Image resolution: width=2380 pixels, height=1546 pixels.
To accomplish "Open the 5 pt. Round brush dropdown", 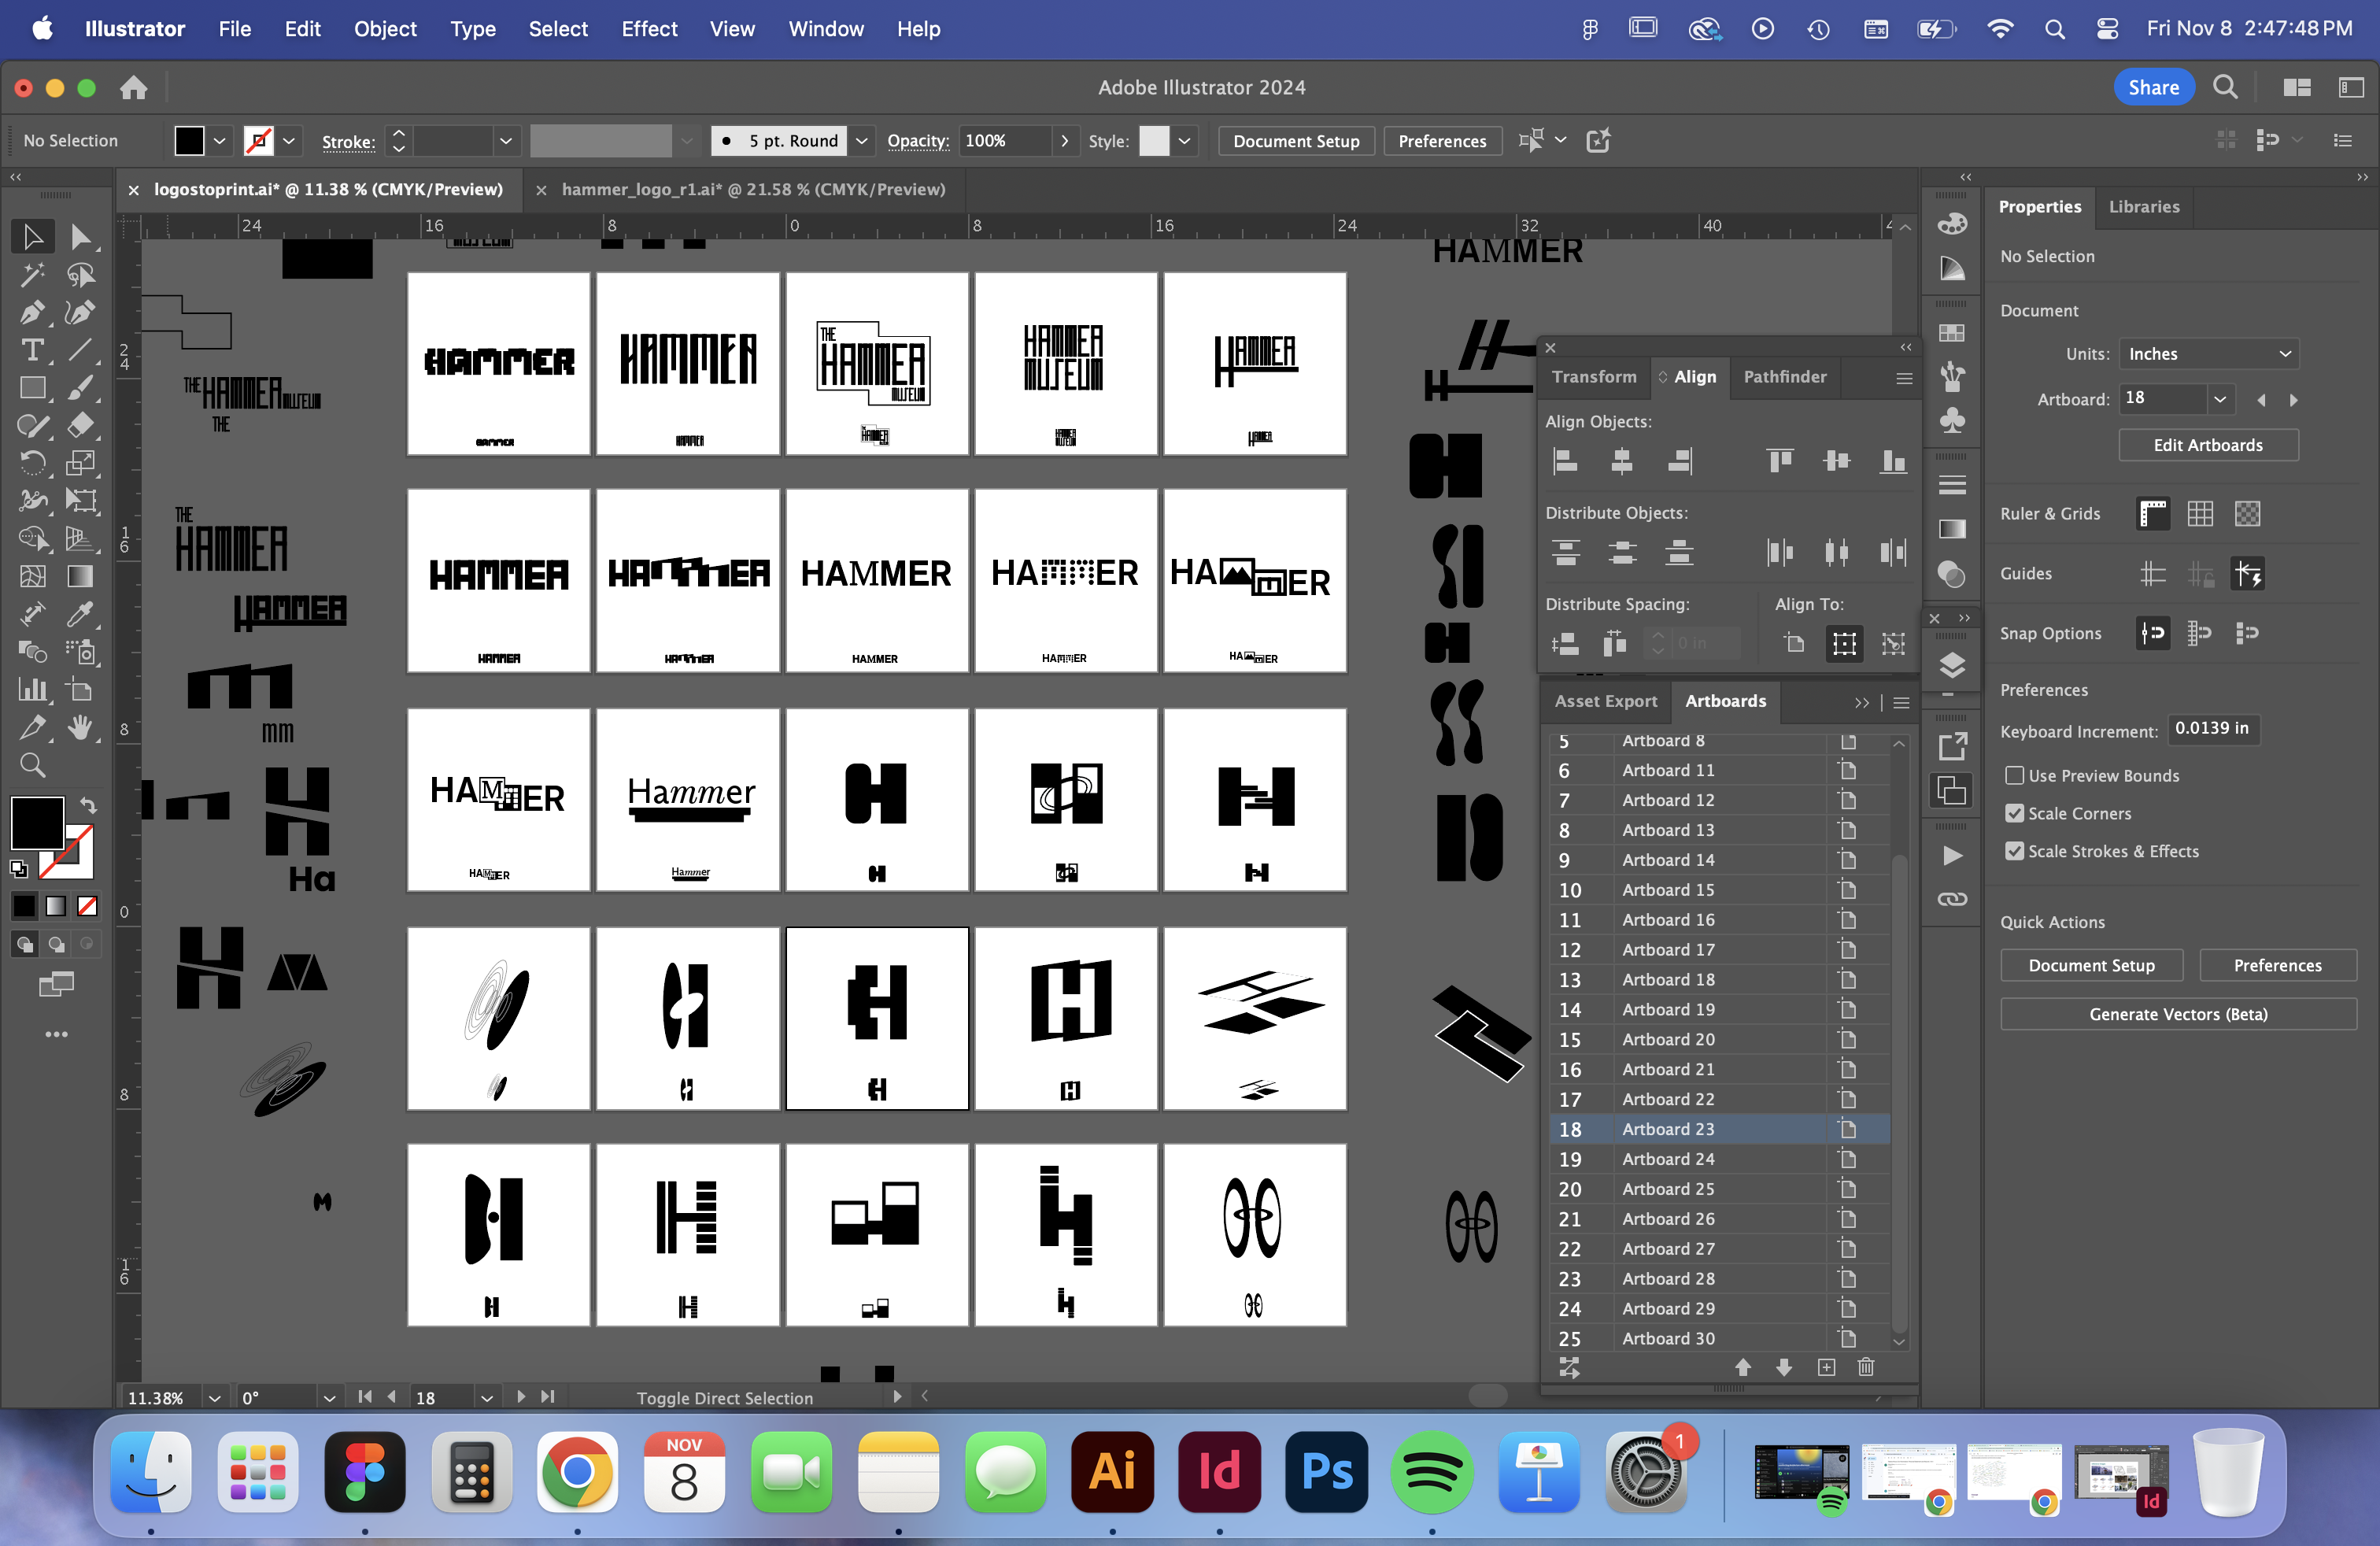I will click(861, 141).
